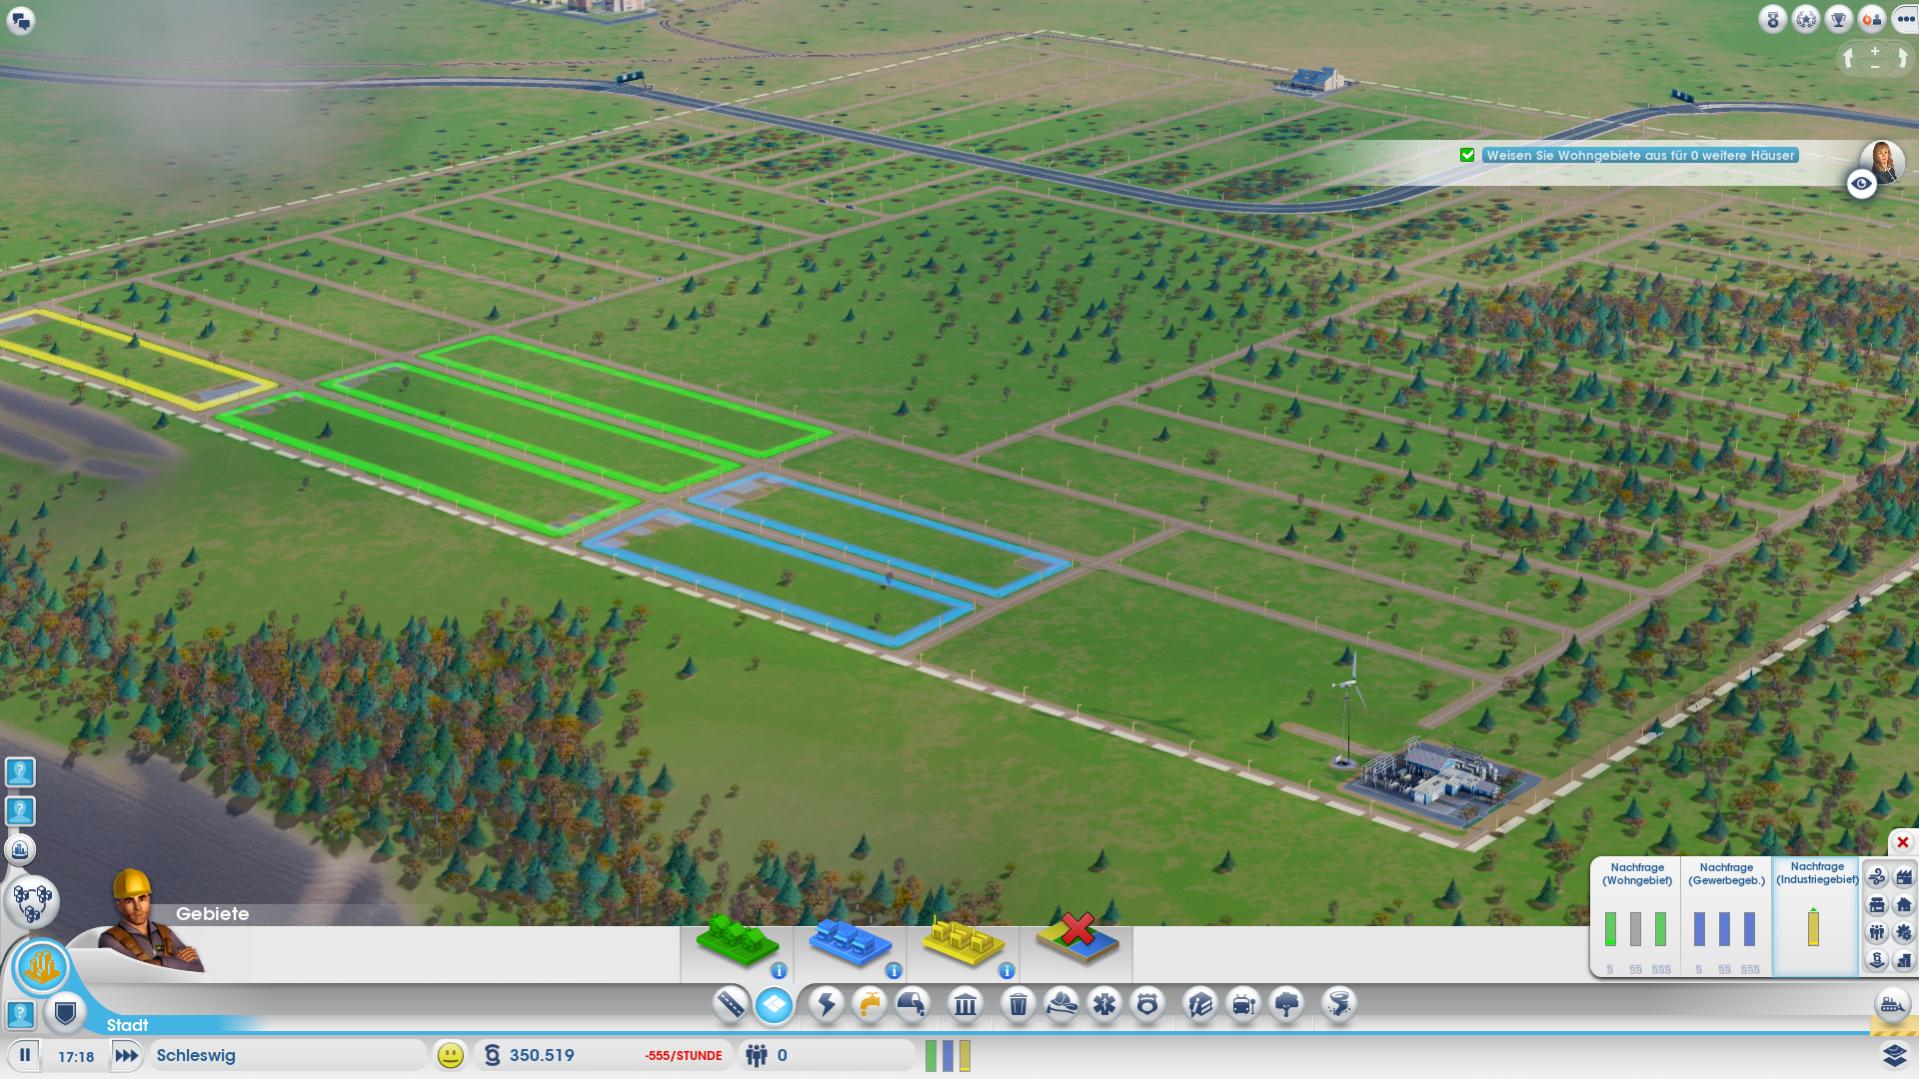The width and height of the screenshot is (1919, 1079).
Task: Click the high-wealth blue commercial demand bar
Action: [x=1749, y=928]
